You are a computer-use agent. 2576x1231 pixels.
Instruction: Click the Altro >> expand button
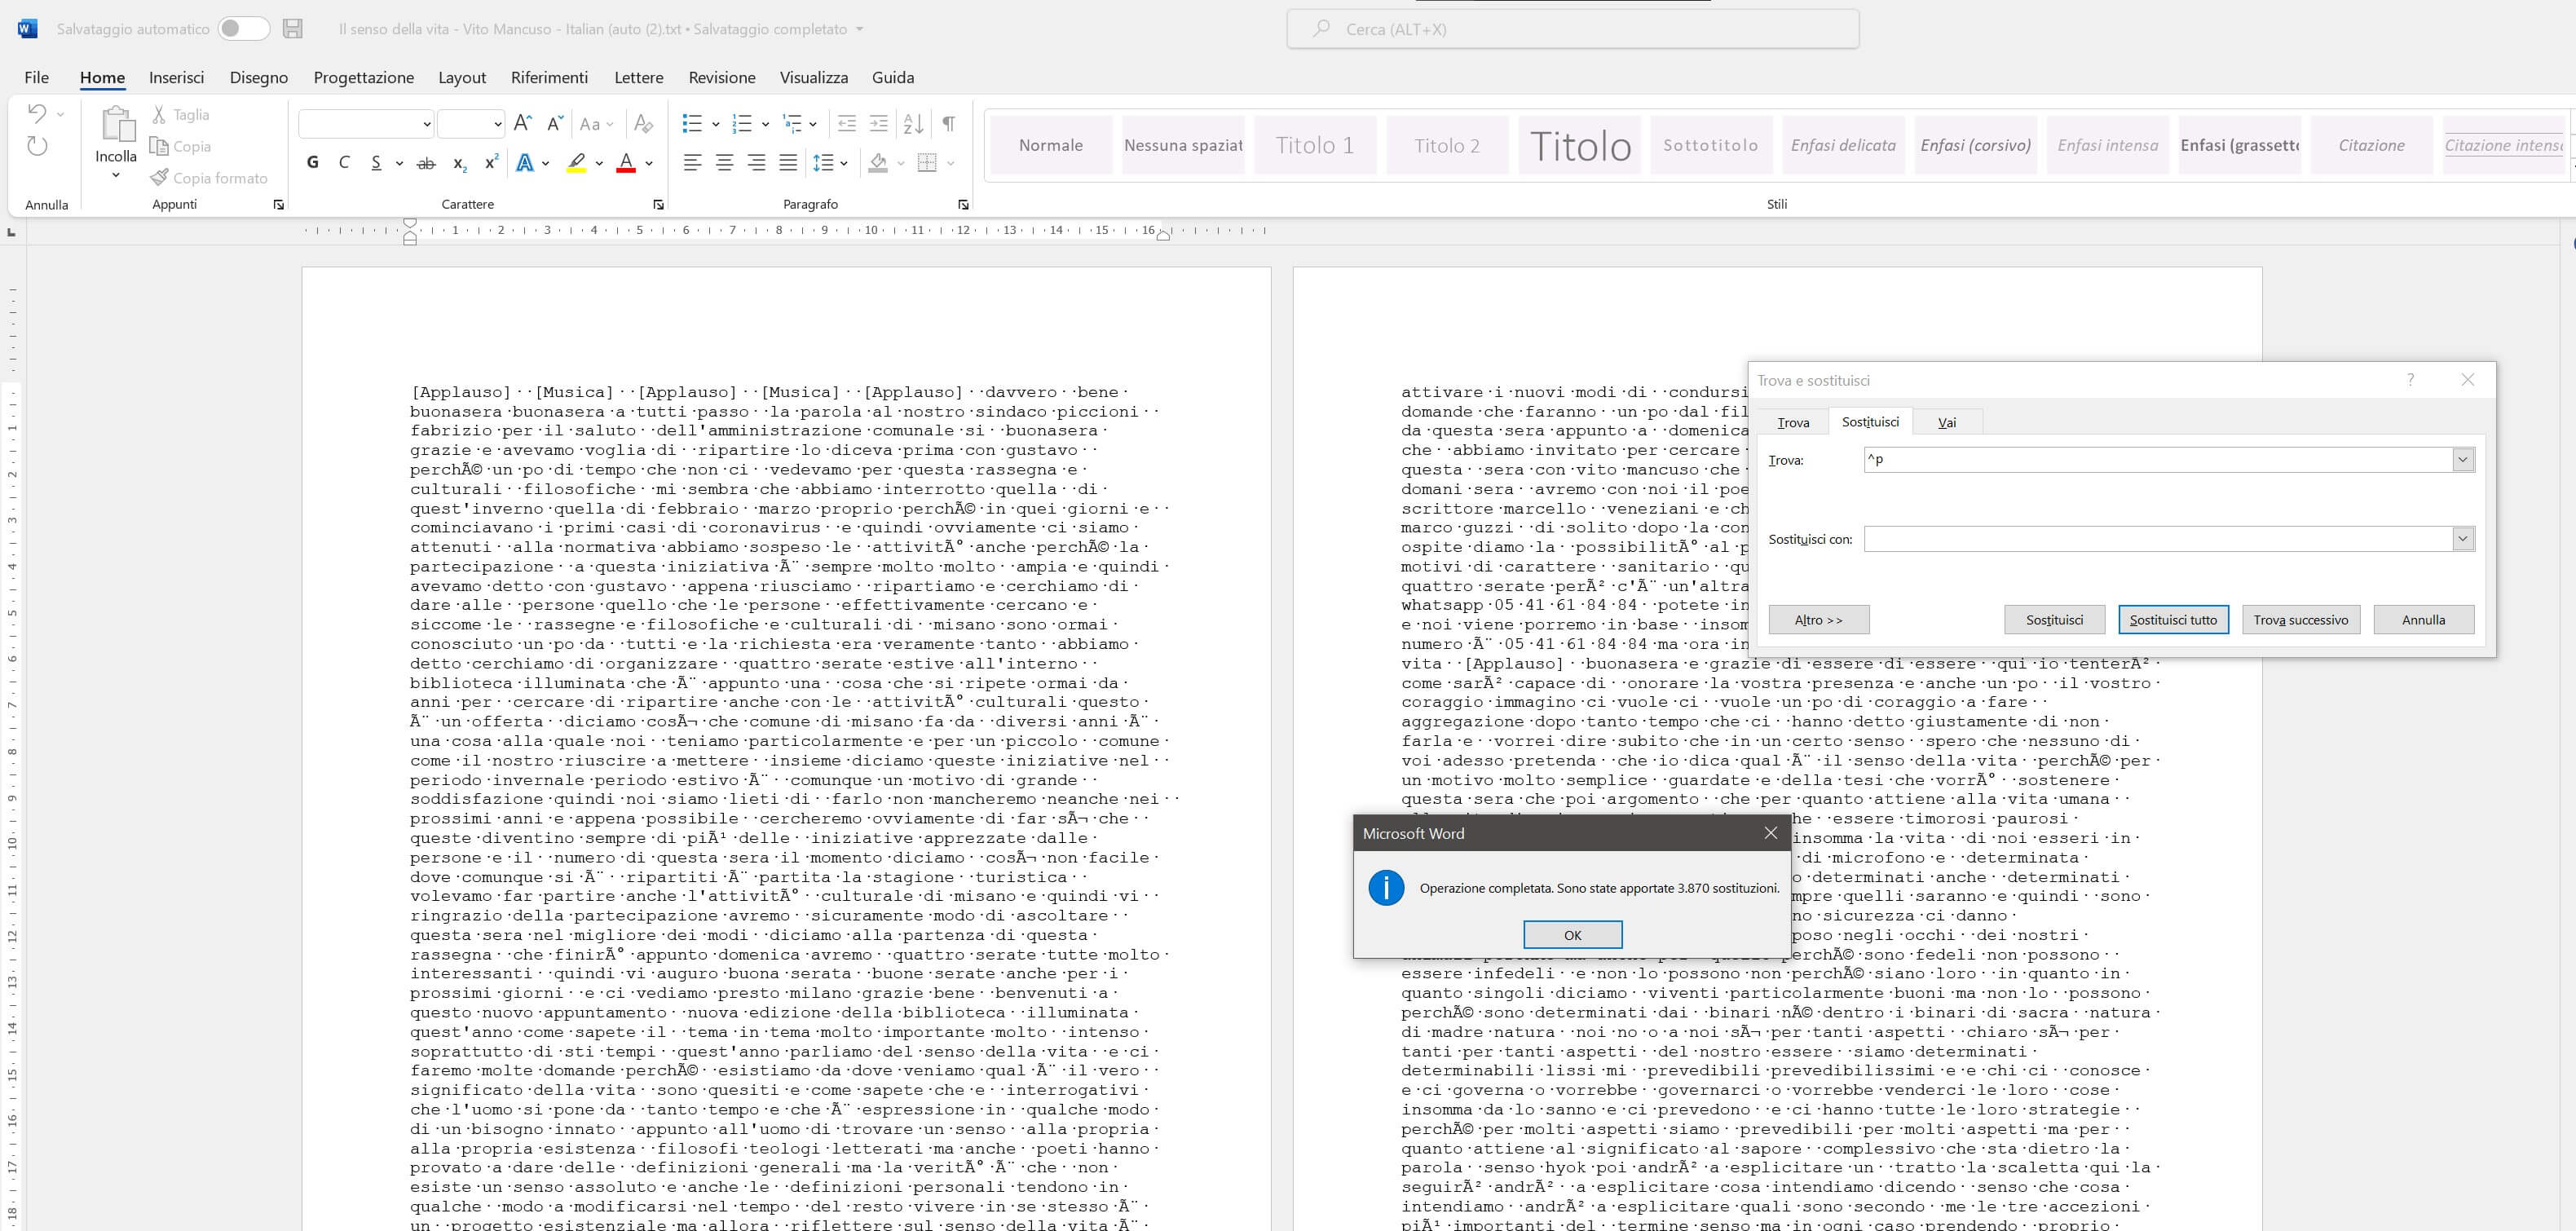click(1818, 620)
